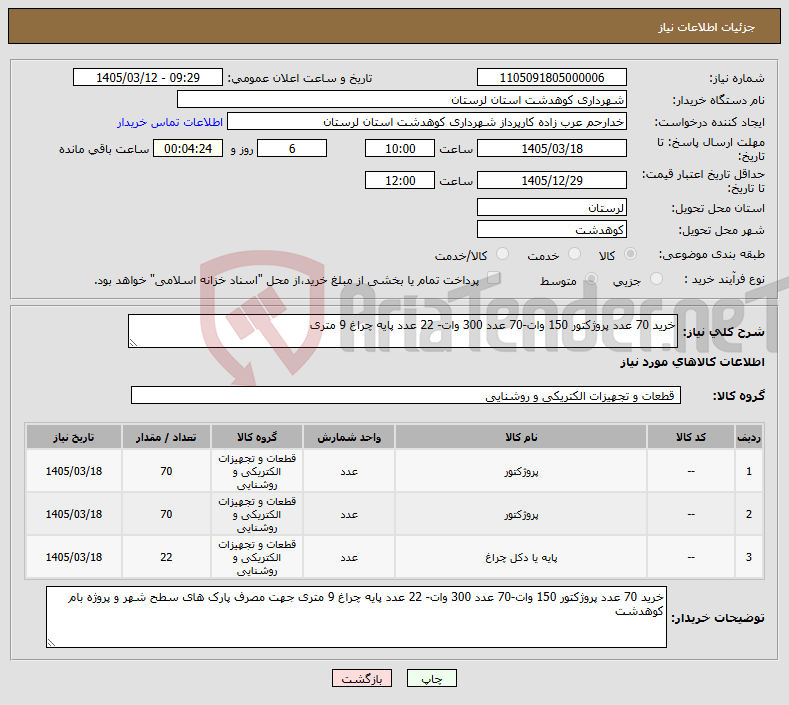Select the کالا/خدمت radio button
This screenshot has width=789, height=705.
[502, 254]
